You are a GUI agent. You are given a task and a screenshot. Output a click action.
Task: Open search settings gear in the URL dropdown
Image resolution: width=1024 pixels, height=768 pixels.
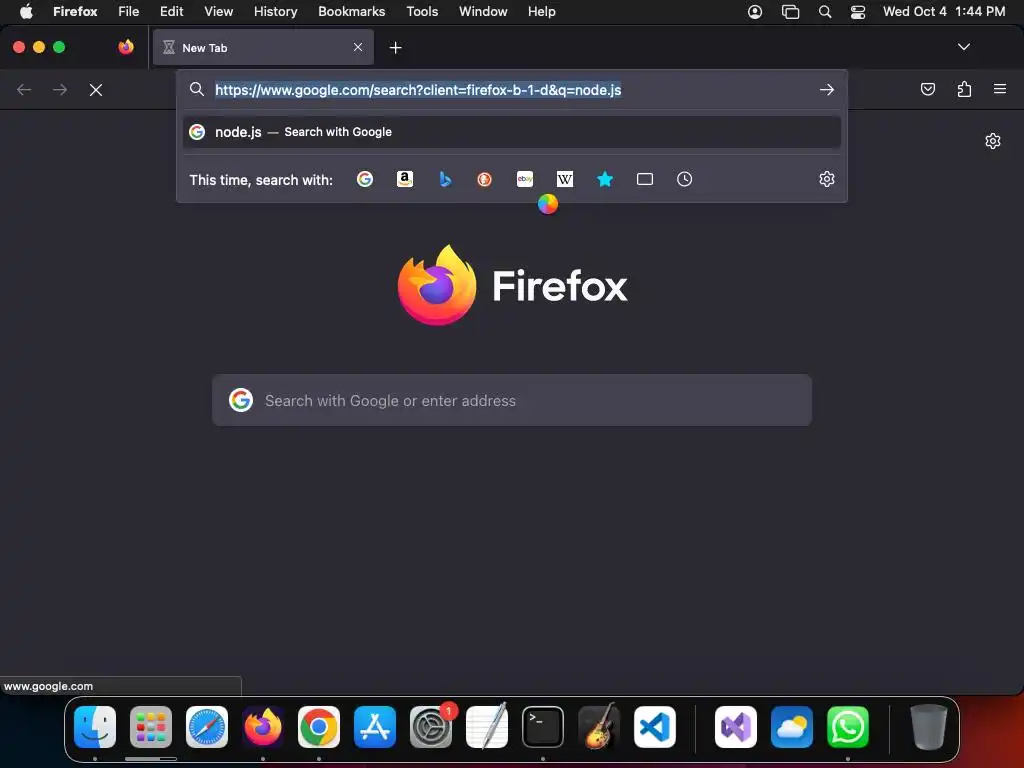point(827,179)
